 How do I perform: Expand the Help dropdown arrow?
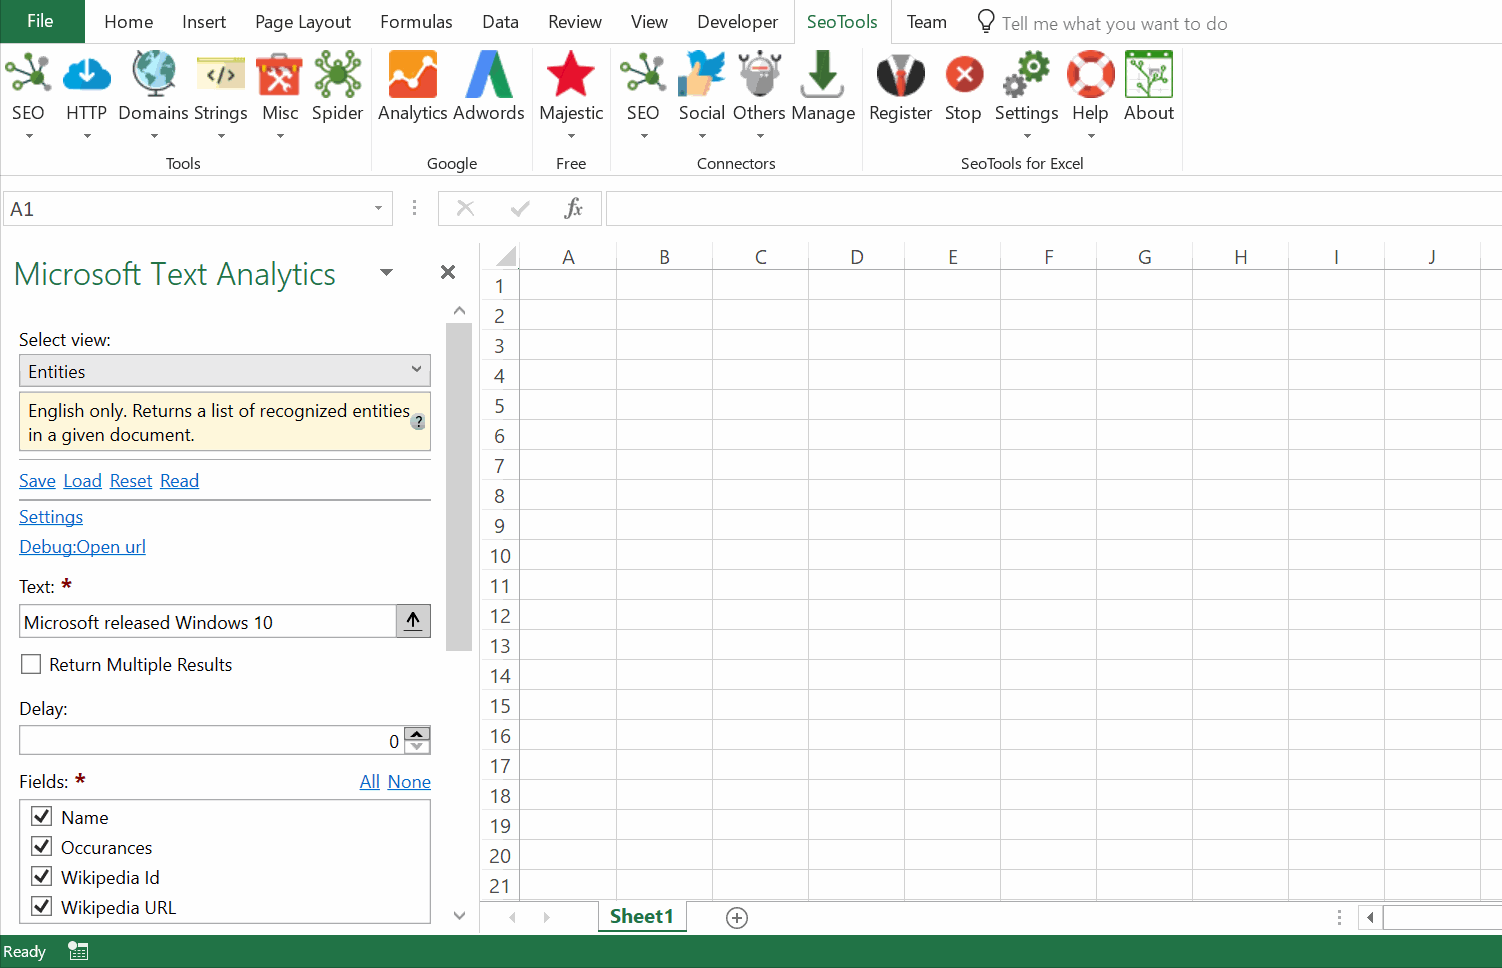click(1090, 136)
